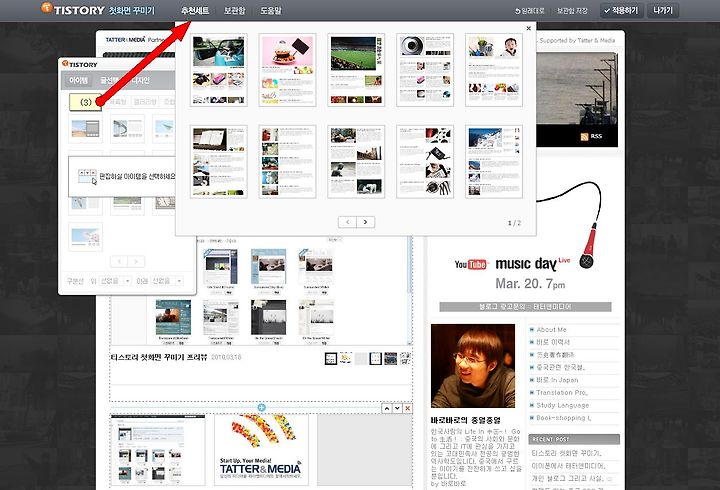
Task: Pick the cherry blossom sky item
Action: click(x=85, y=237)
